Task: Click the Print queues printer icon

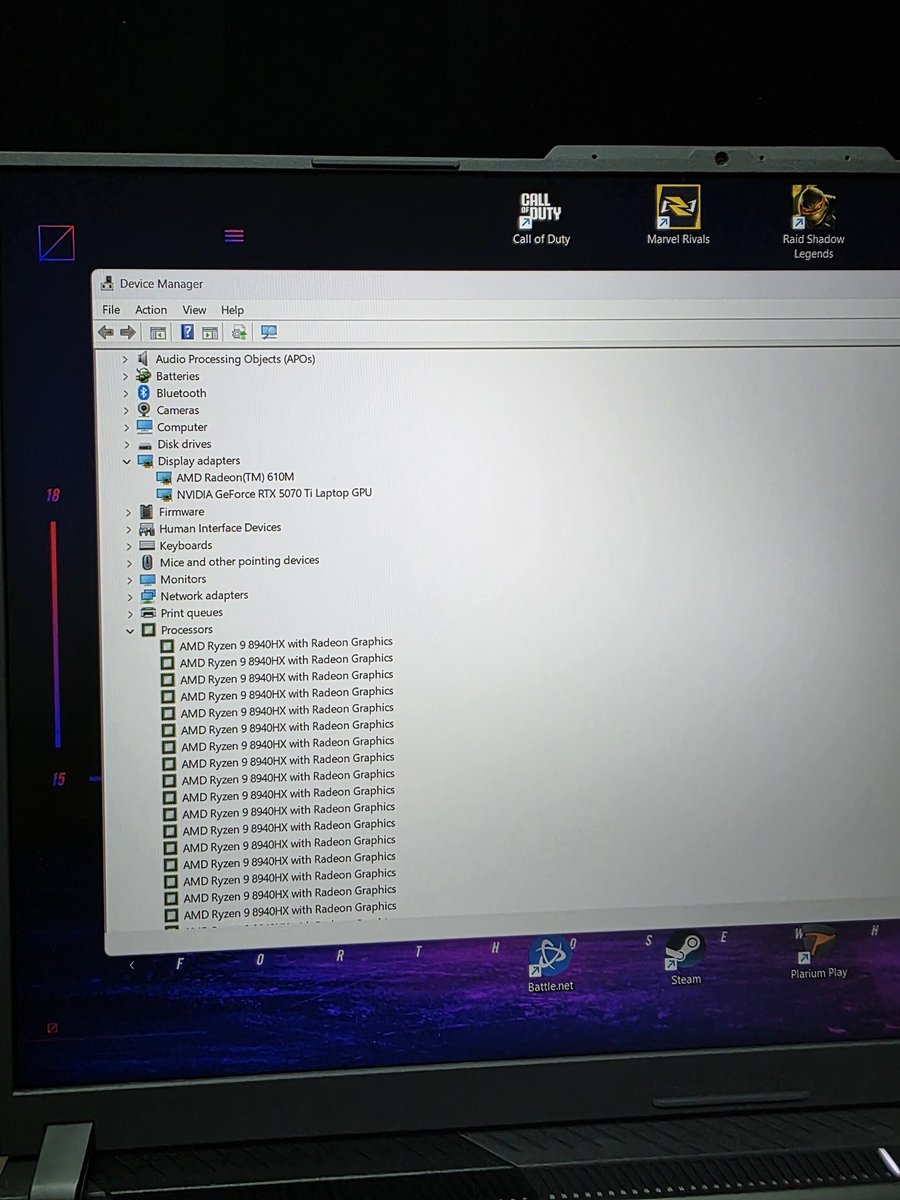Action: [148, 613]
